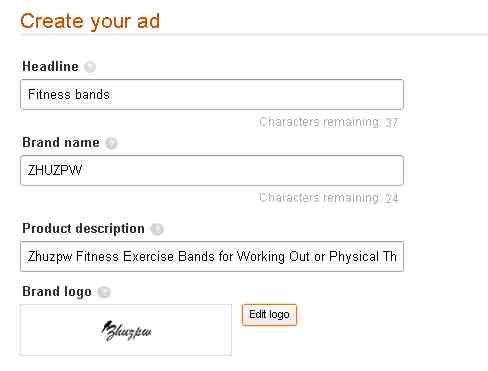Click the help icon next to Brand logo
The image size is (488, 371).
(x=104, y=292)
